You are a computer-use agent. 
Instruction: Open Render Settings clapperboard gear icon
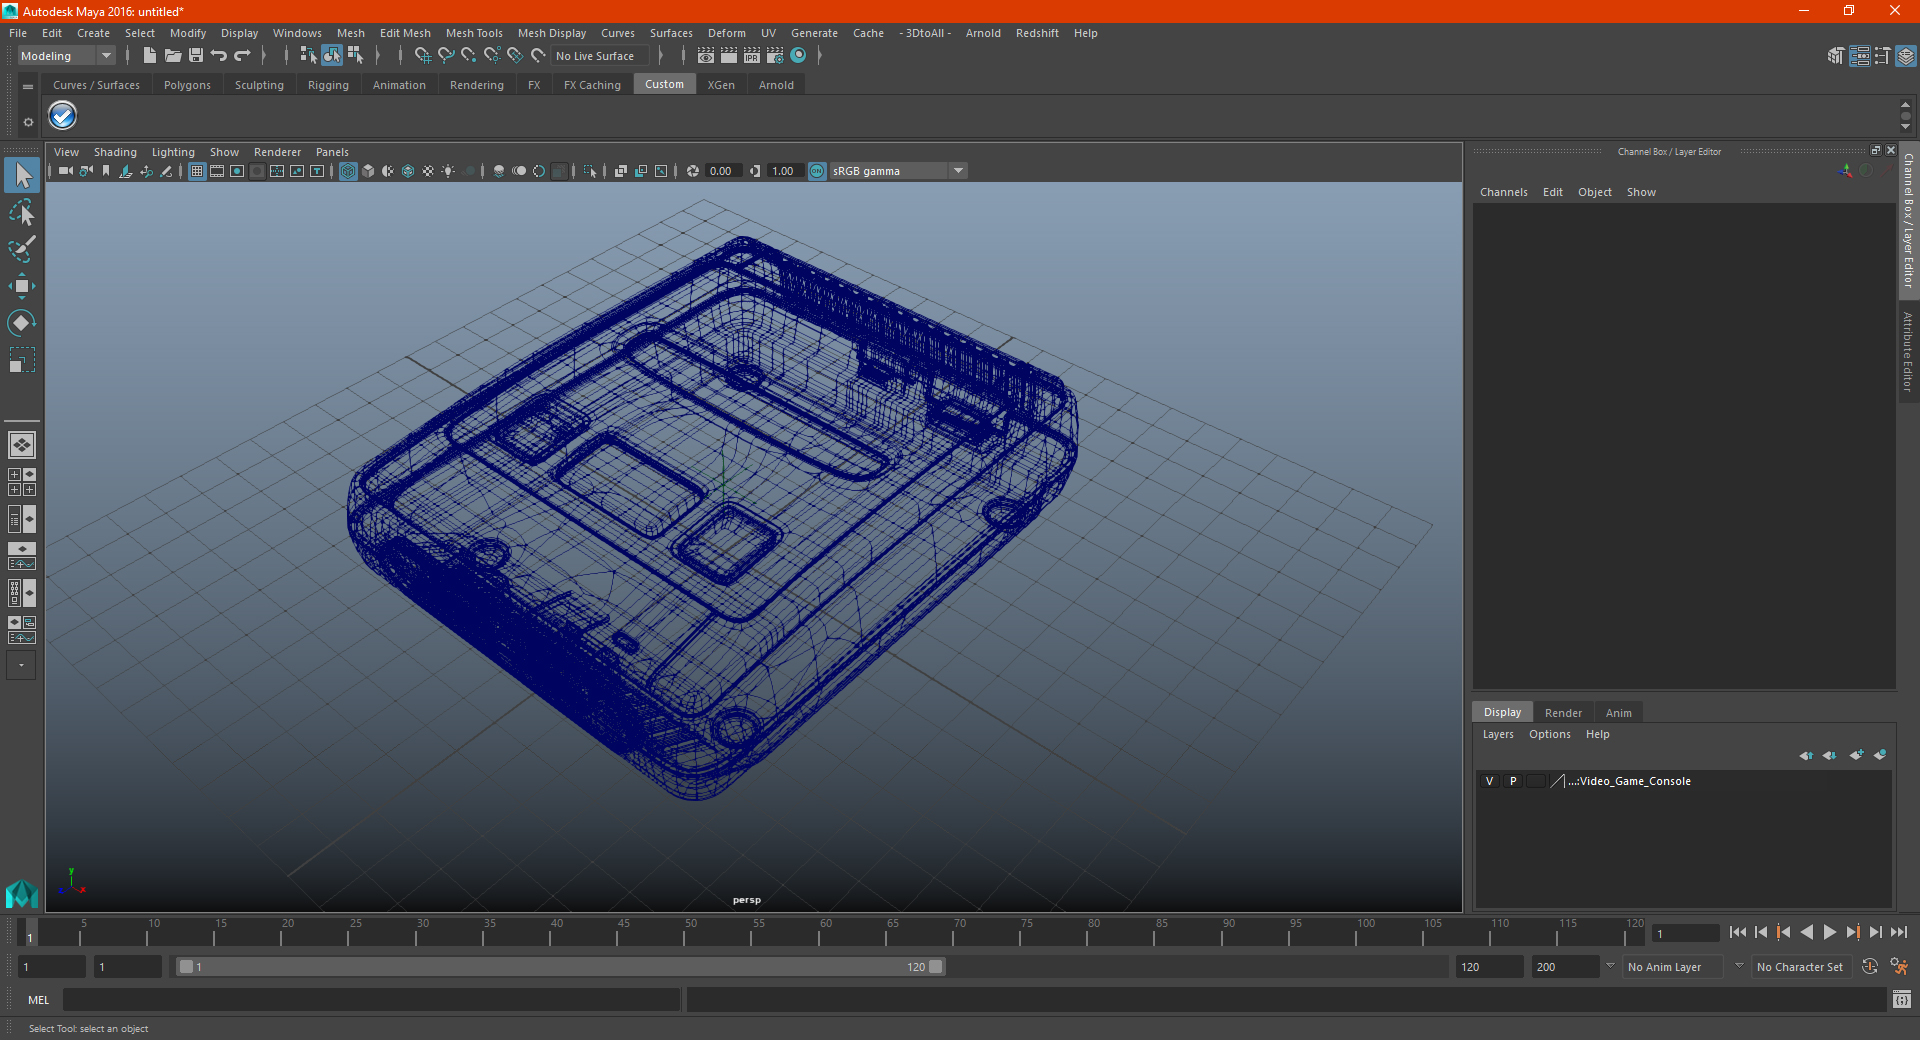point(775,56)
